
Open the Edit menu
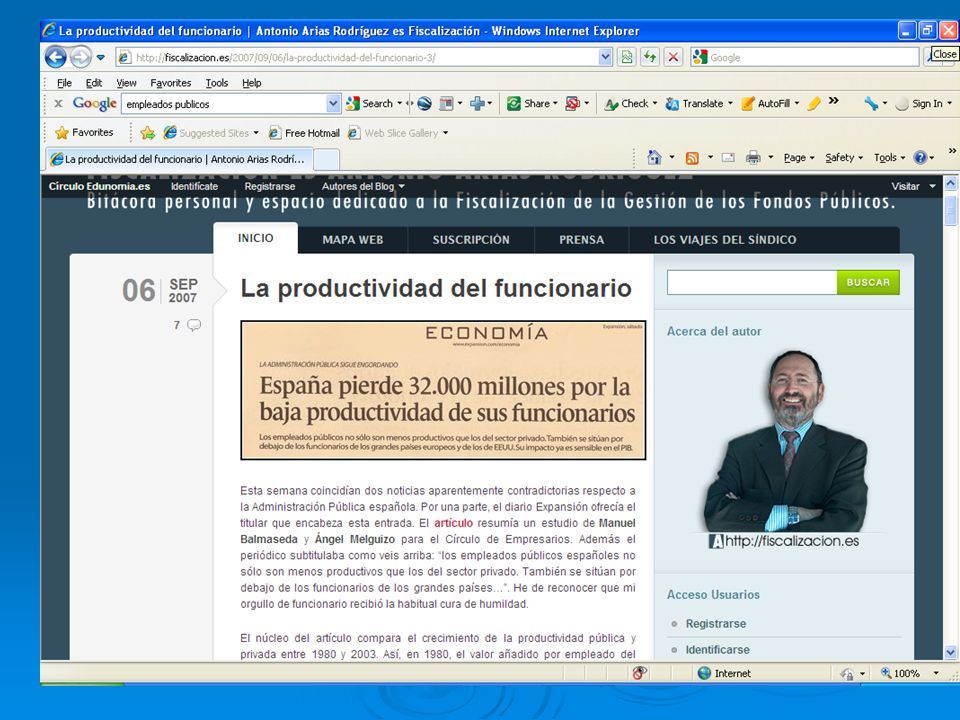click(x=94, y=83)
